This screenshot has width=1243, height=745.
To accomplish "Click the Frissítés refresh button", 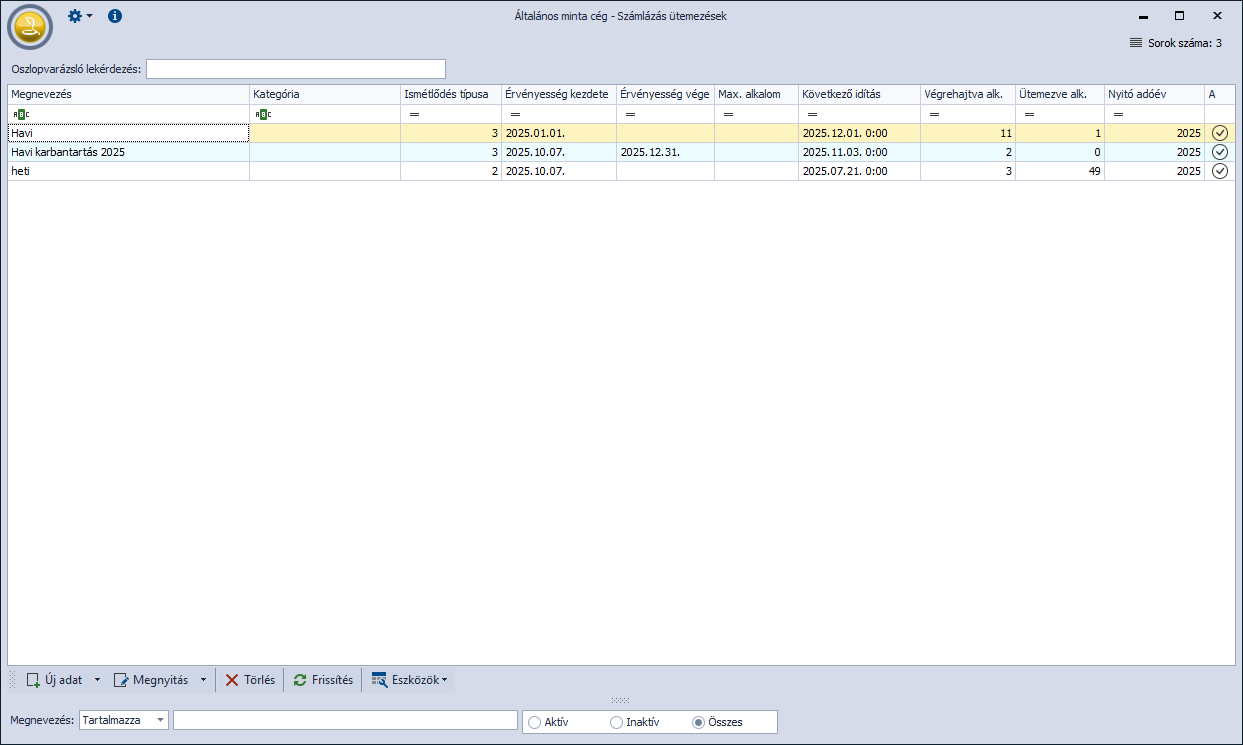I will tap(323, 680).
